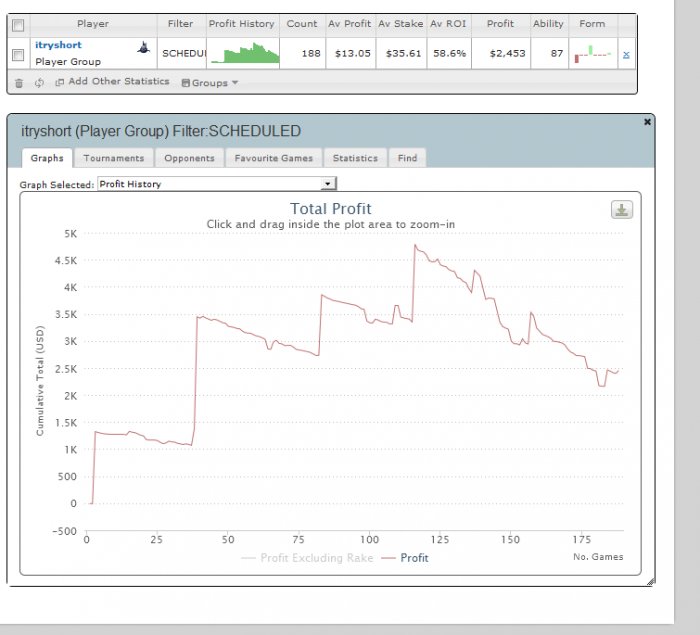This screenshot has height=635, width=700.
Task: Click the refresh arrows icon
Action: coord(39,83)
